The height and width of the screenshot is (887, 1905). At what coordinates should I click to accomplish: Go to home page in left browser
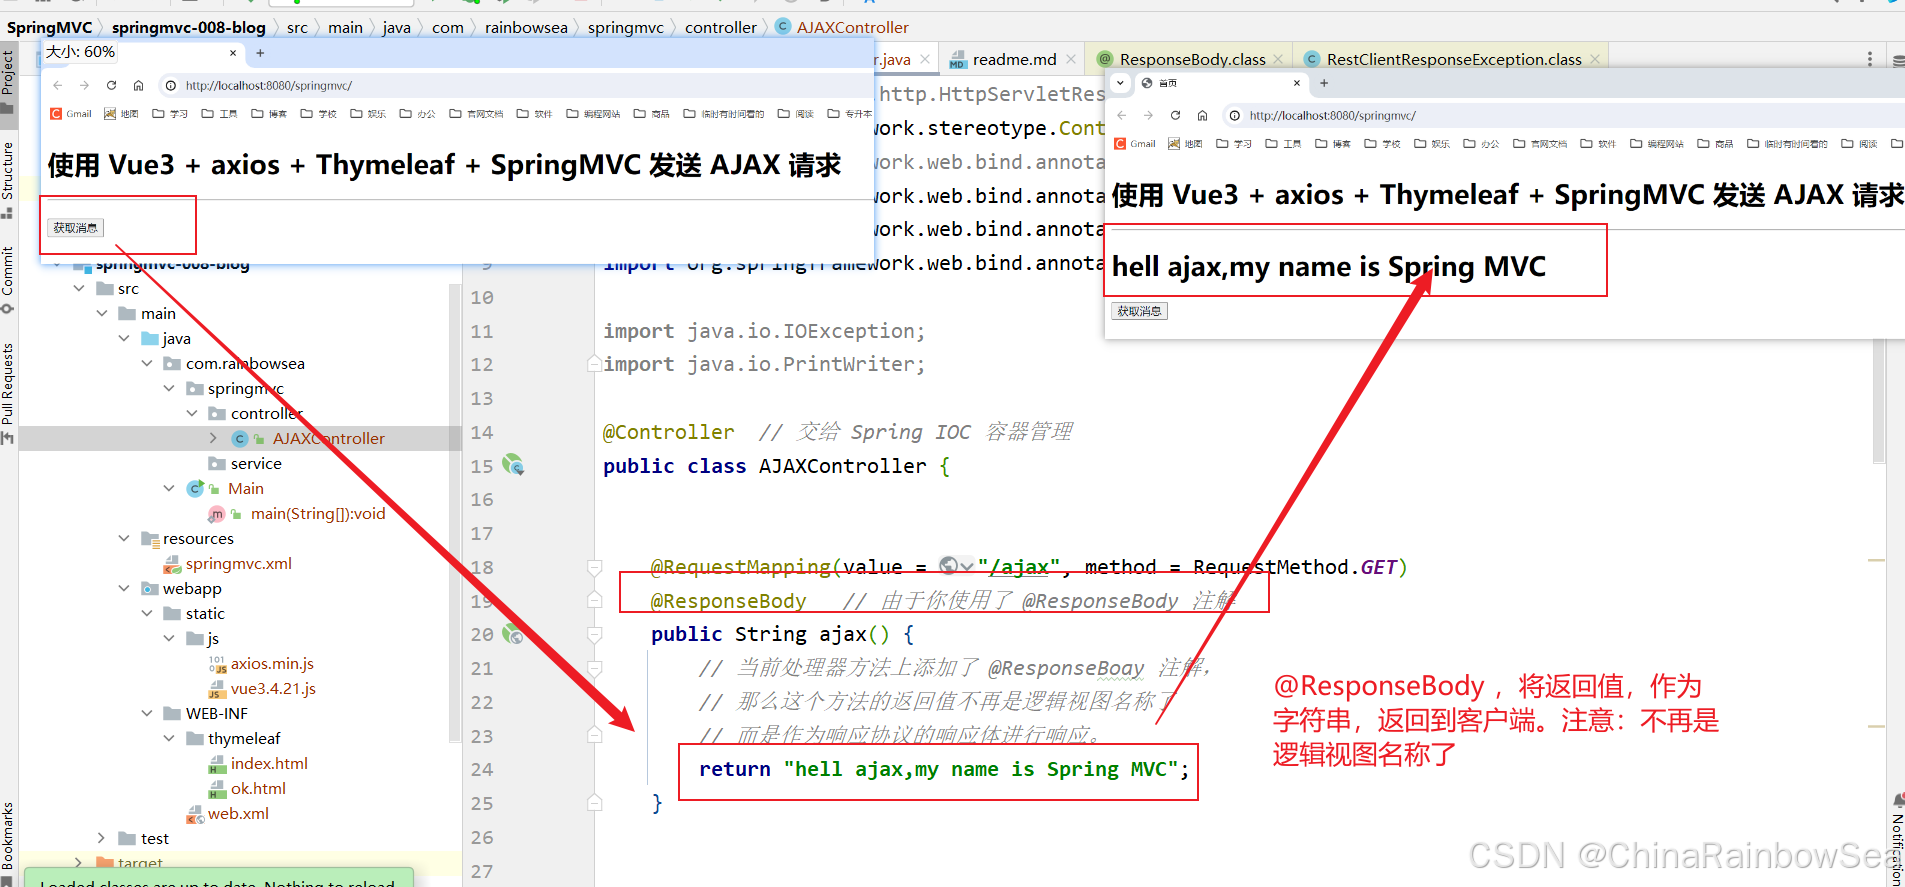point(138,85)
